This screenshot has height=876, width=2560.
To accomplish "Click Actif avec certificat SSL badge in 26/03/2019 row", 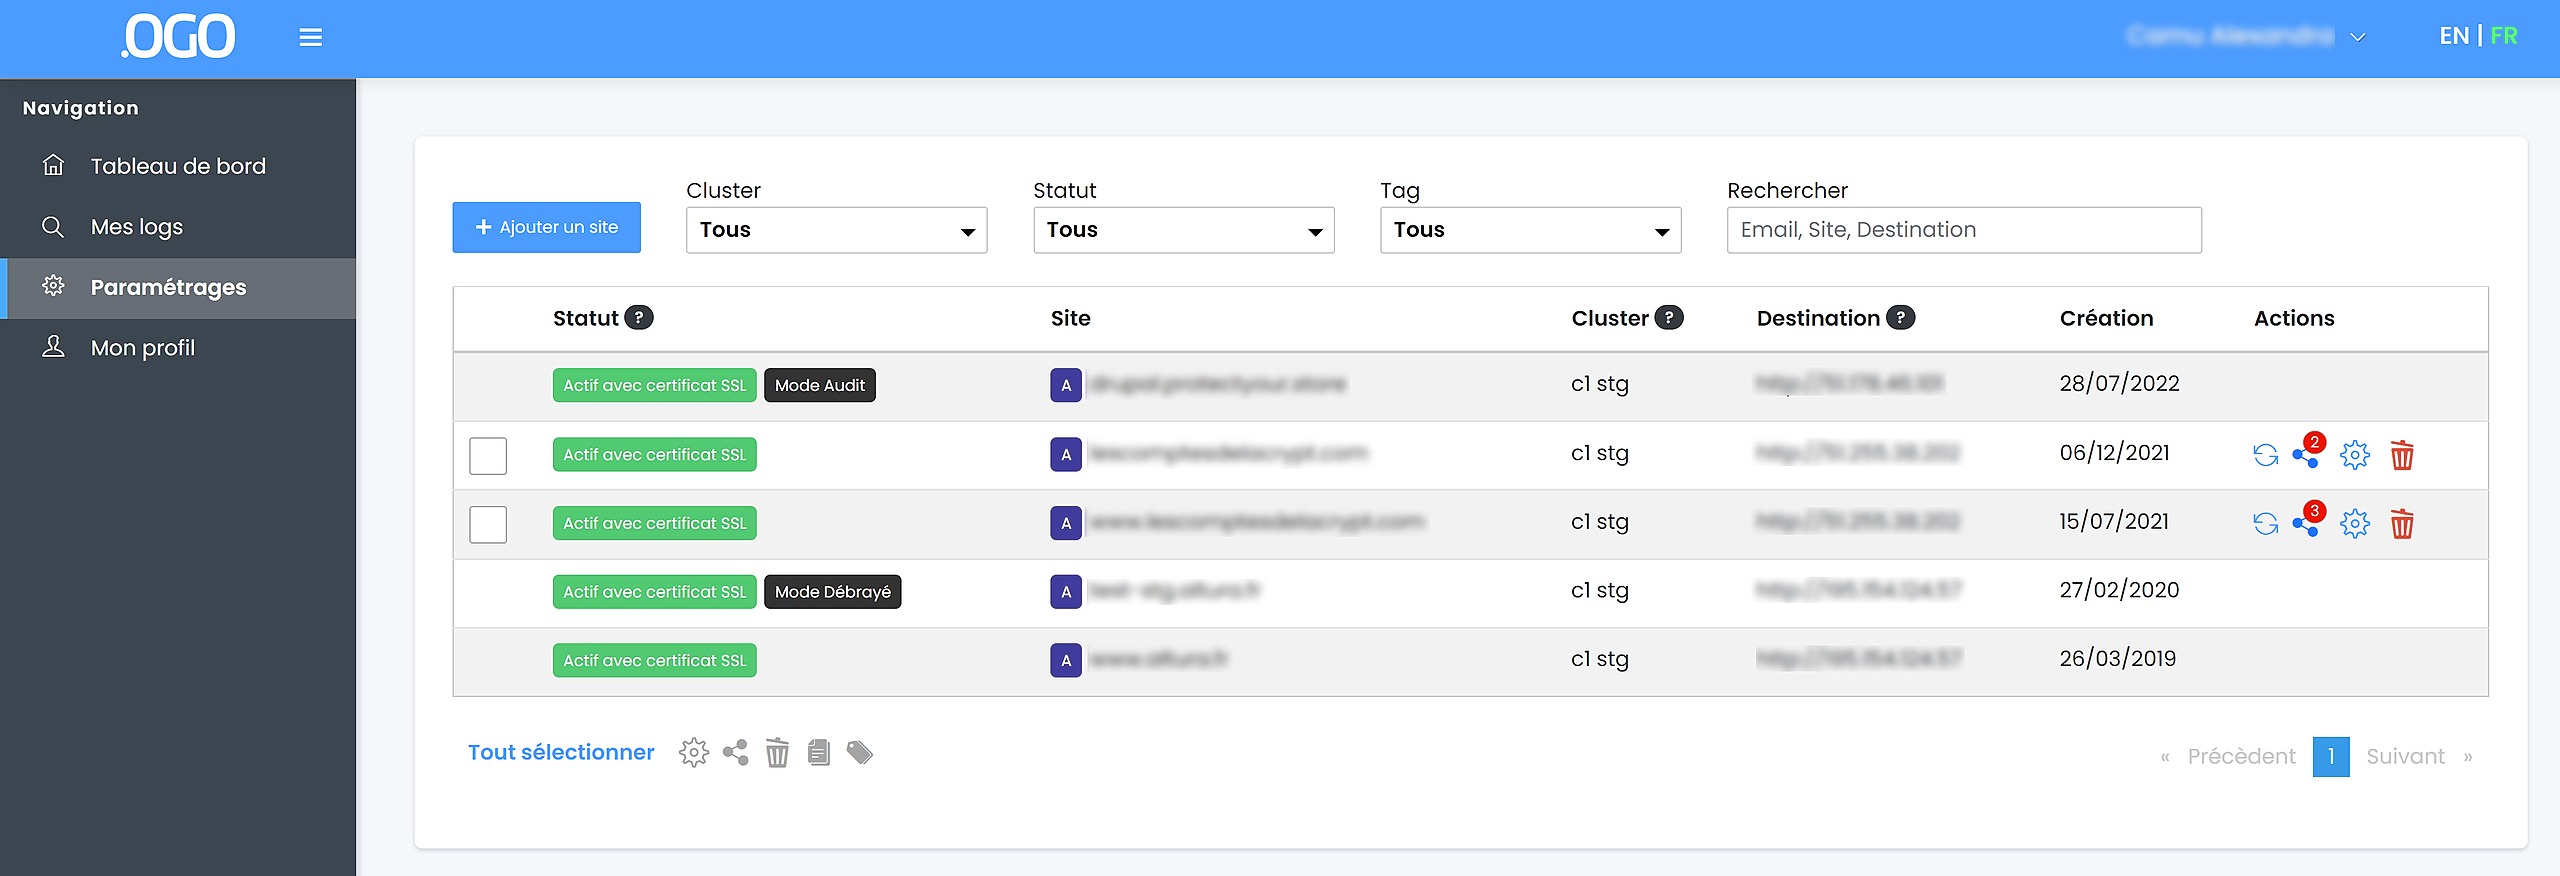I will [x=655, y=661].
